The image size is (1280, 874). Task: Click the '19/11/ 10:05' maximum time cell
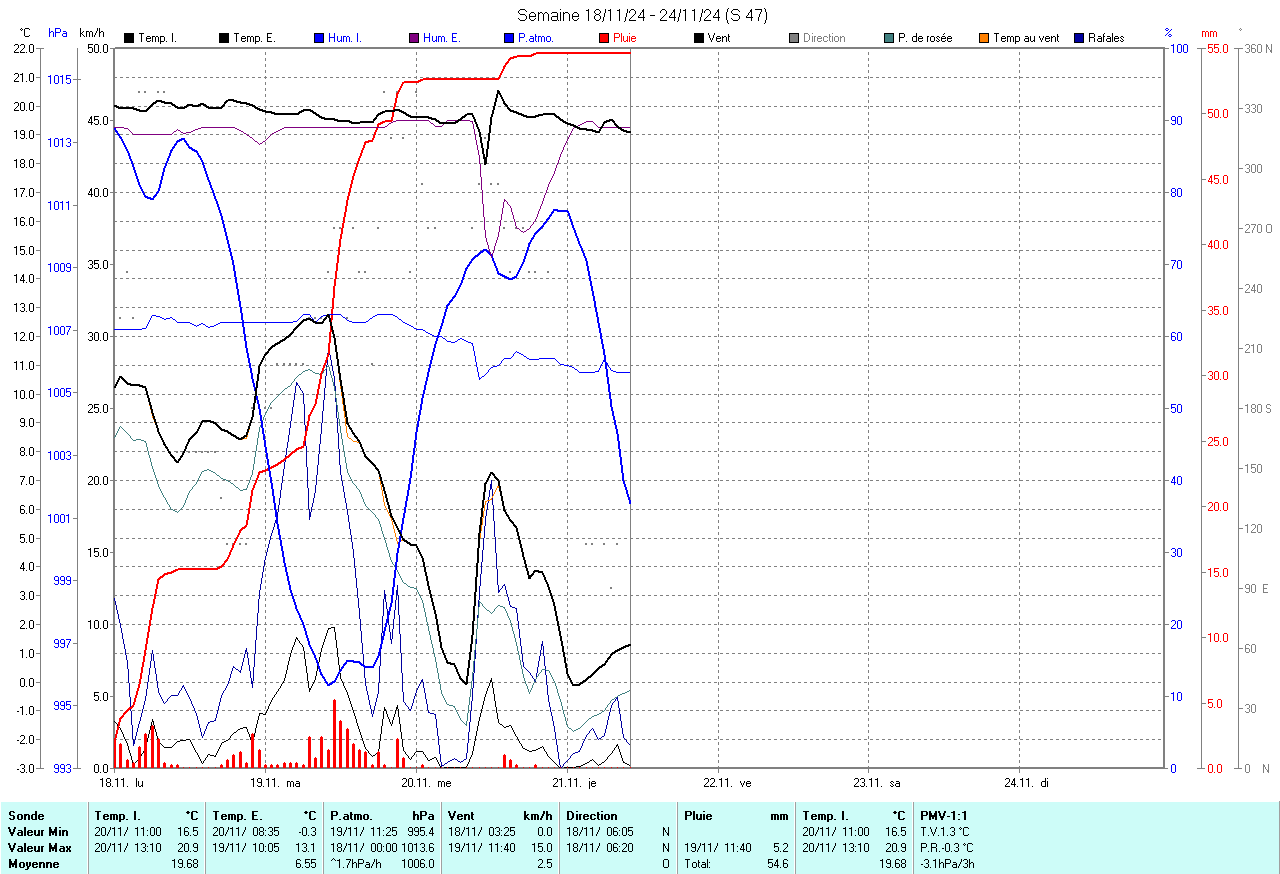[x=245, y=848]
